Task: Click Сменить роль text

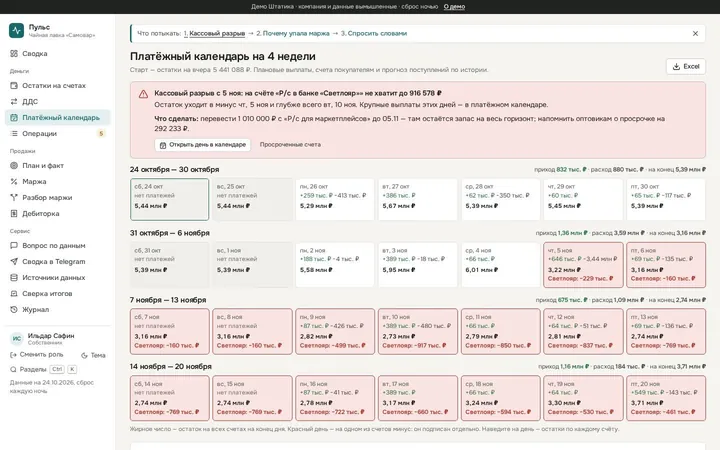Action: coord(41,354)
